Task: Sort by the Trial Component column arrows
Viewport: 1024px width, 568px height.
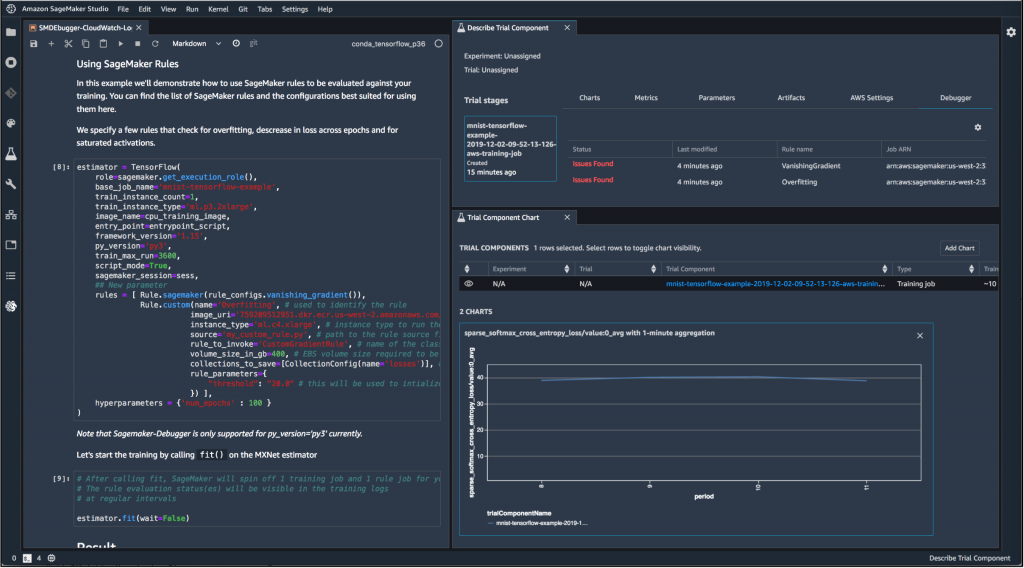Action: click(884, 269)
